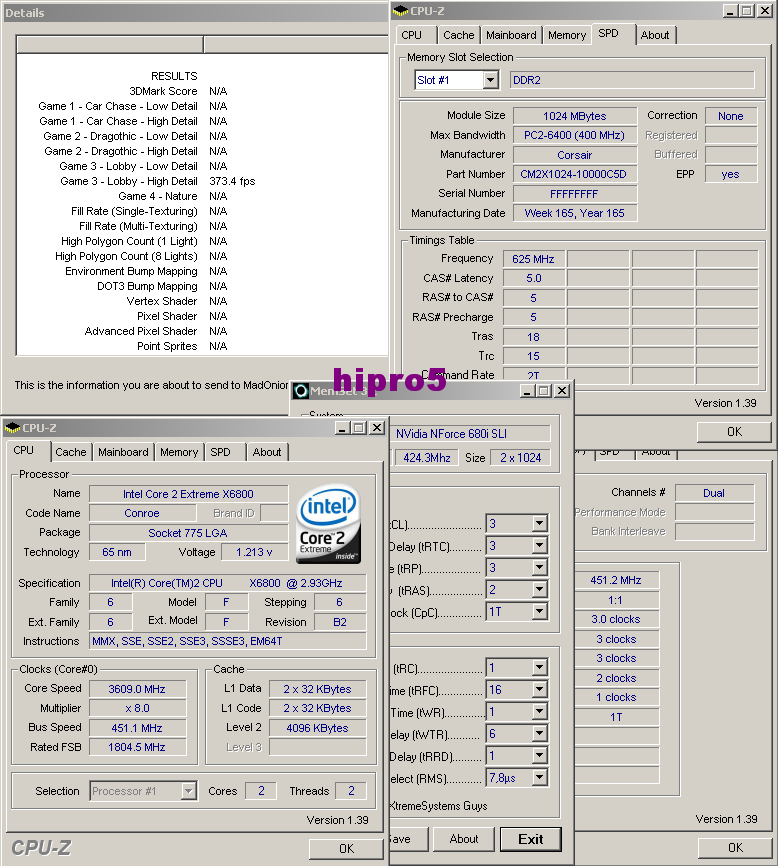Image resolution: width=778 pixels, height=866 pixels.
Task: Open Cache tab in lower-left CPU-Z window
Action: tap(71, 452)
